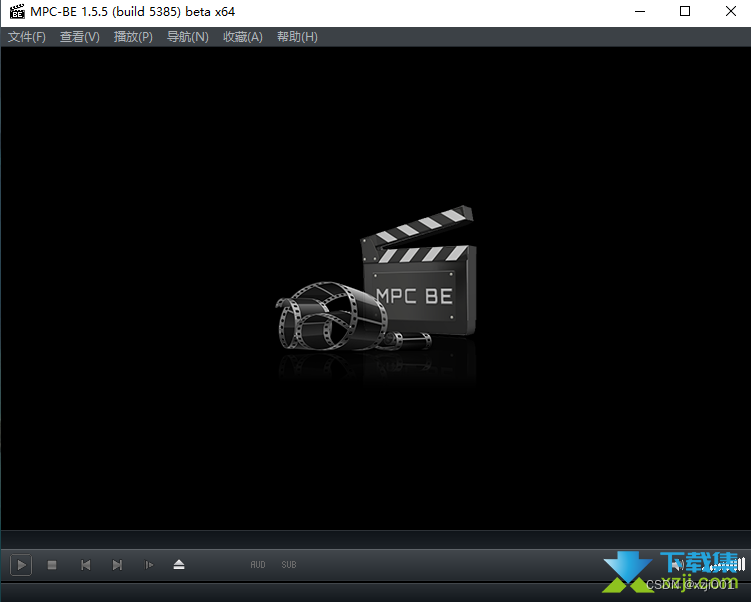Skip to the next file
Image resolution: width=751 pixels, height=602 pixels.
(117, 565)
